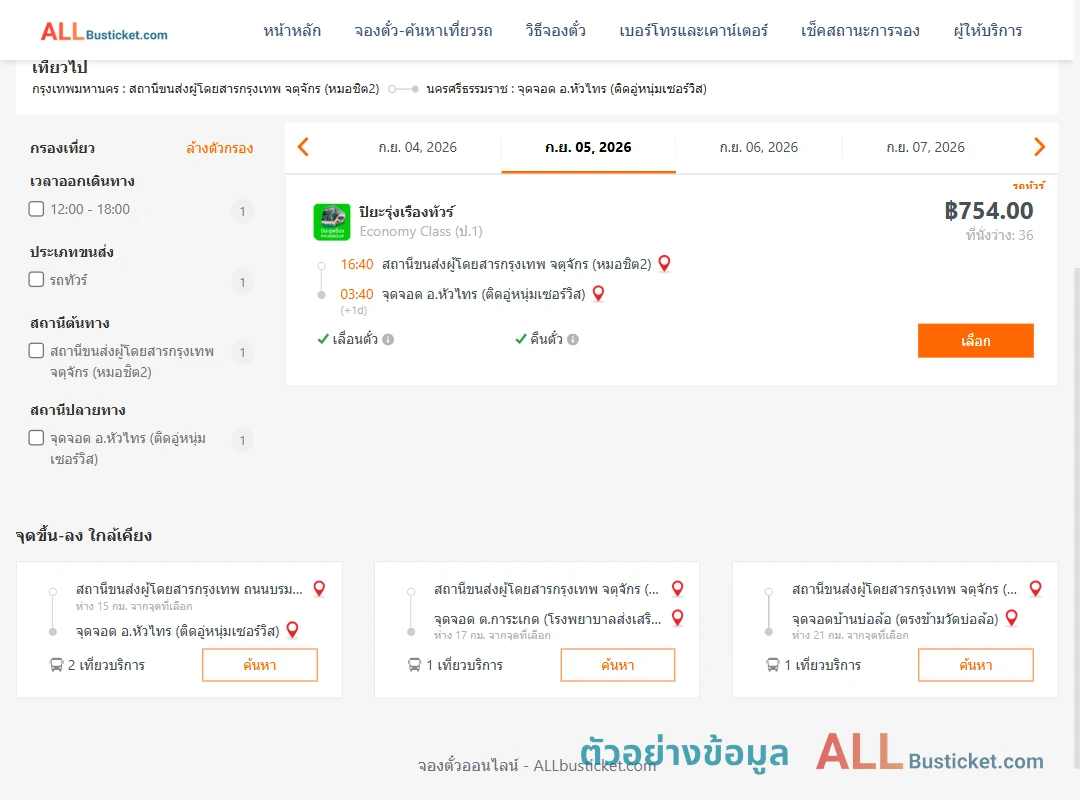Click the ที่นั่งว่าง: 36 seats text

pyautogui.click(x=999, y=235)
